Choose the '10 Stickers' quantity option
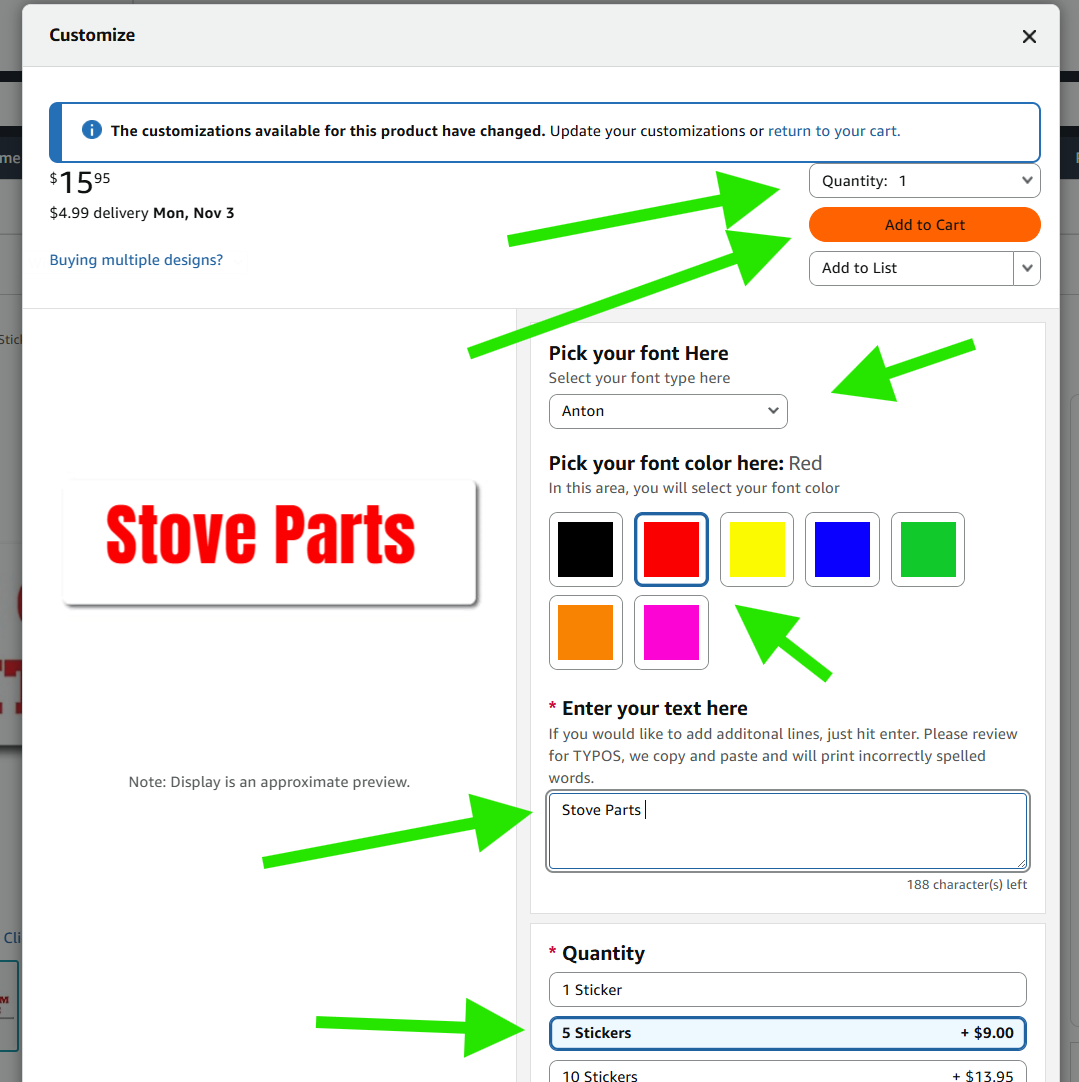Image resolution: width=1079 pixels, height=1082 pixels. [x=787, y=1073]
